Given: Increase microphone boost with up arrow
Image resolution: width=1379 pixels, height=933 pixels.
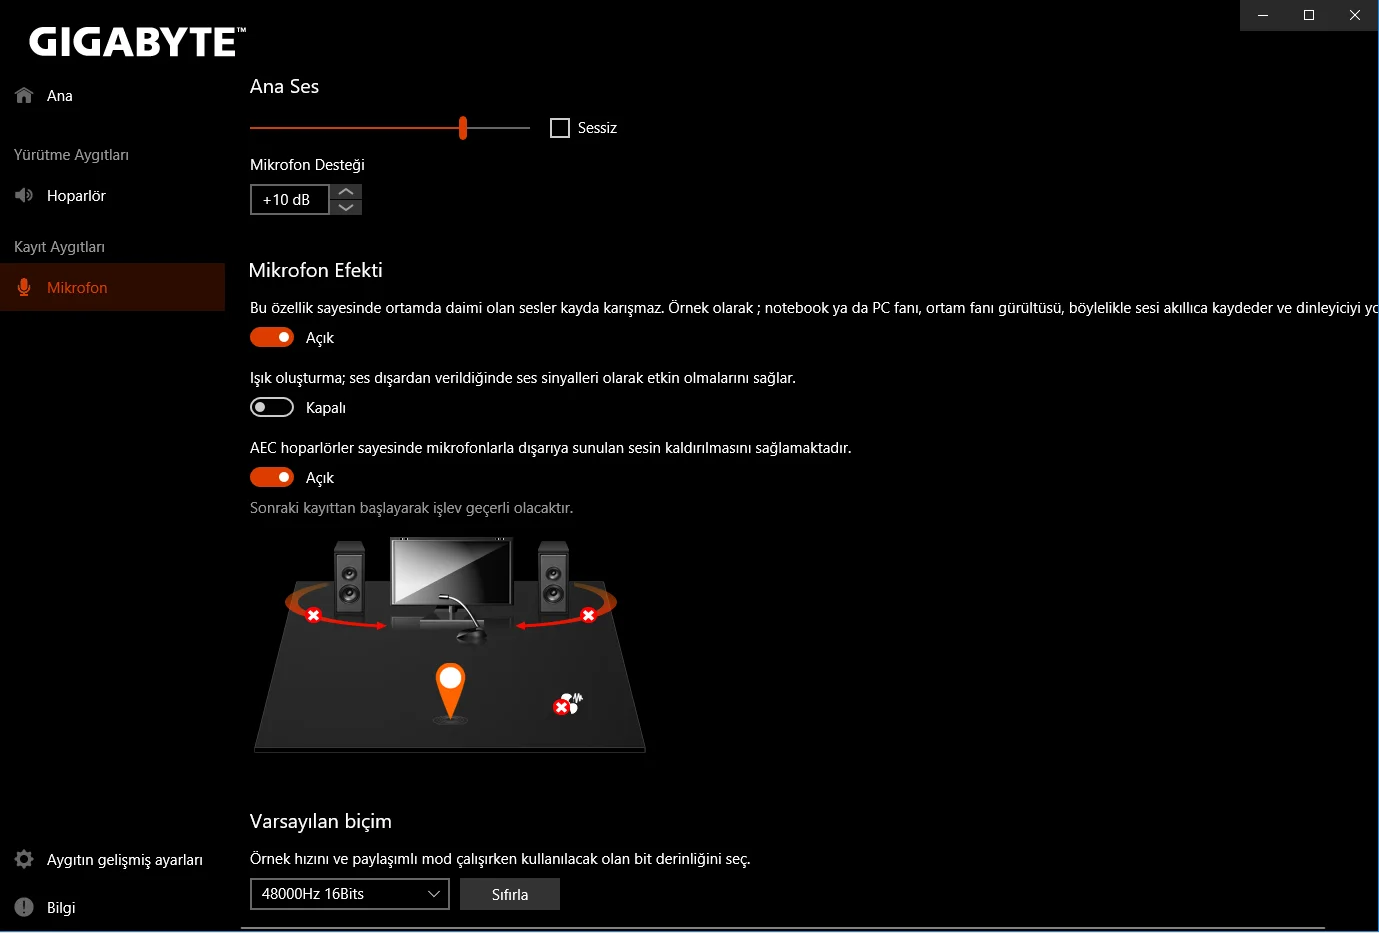Looking at the screenshot, I should point(346,192).
